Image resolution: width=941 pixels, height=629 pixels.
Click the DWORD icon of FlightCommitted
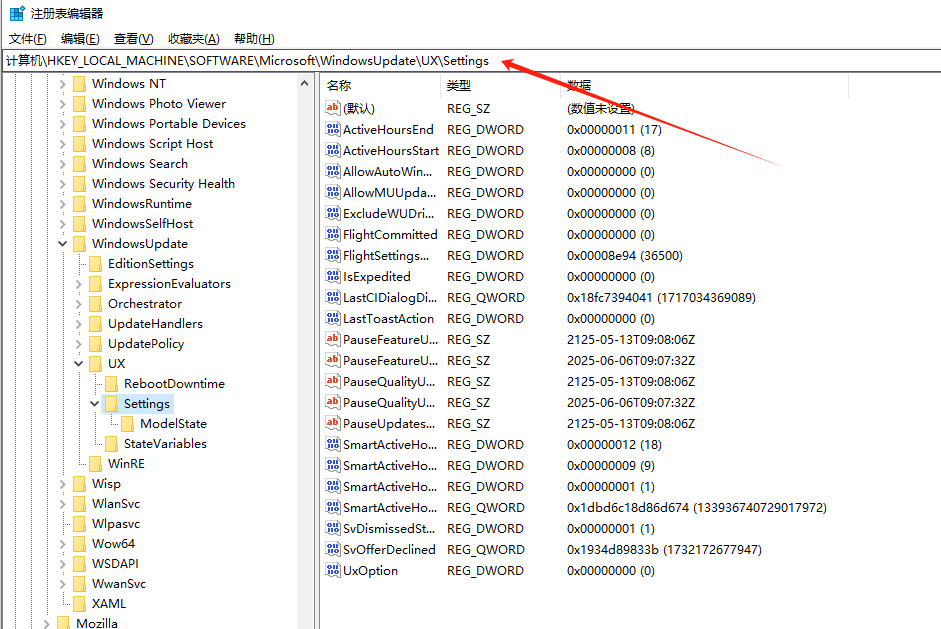332,234
